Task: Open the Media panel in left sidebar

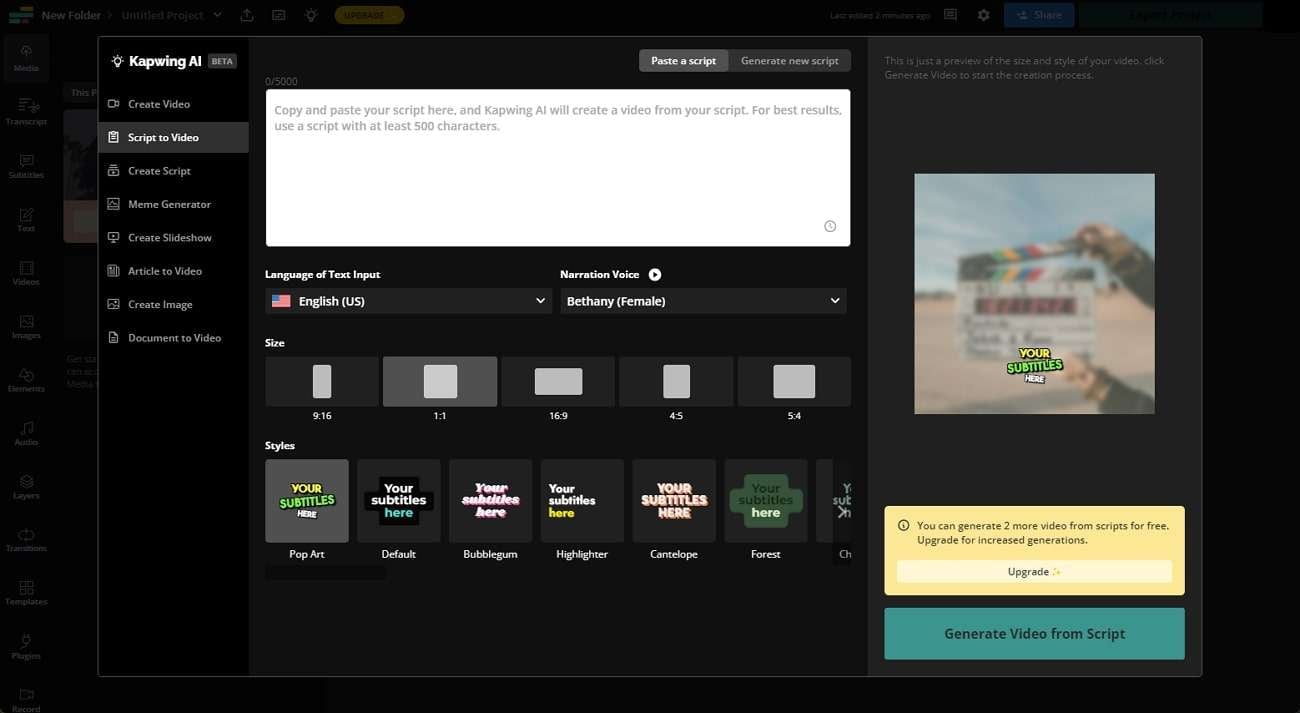Action: pos(26,57)
